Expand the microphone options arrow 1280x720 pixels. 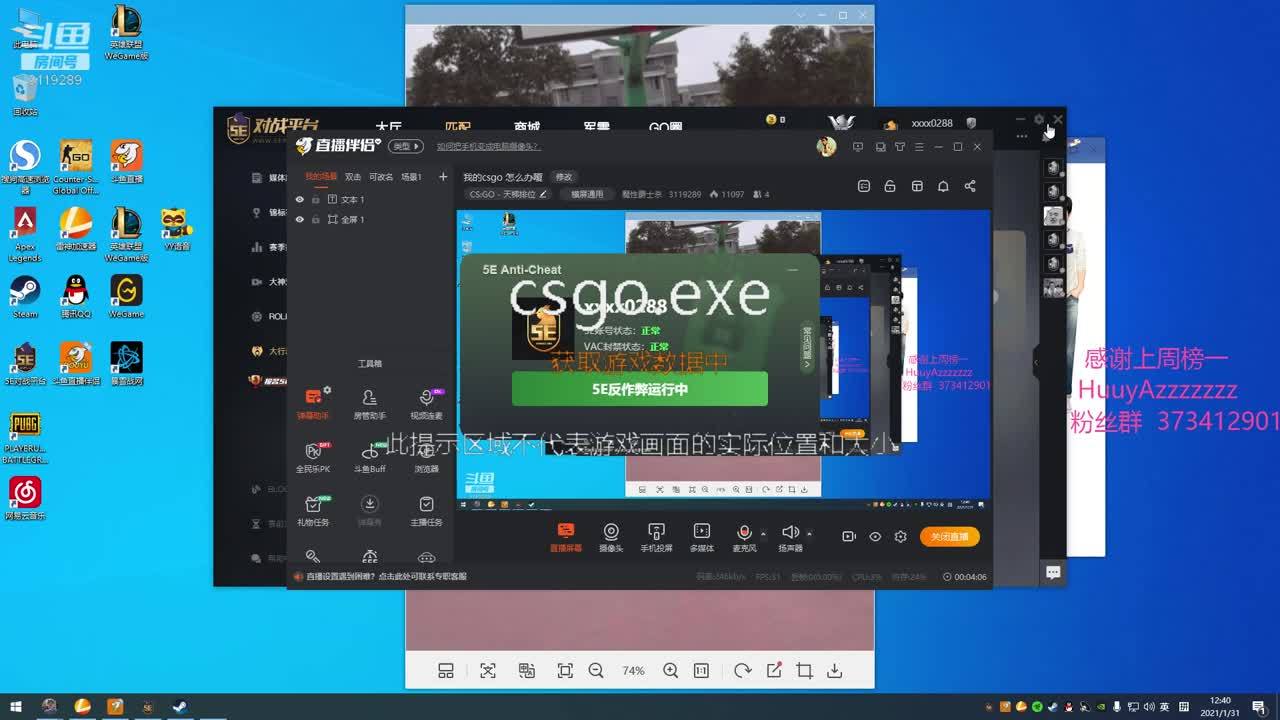coord(763,533)
